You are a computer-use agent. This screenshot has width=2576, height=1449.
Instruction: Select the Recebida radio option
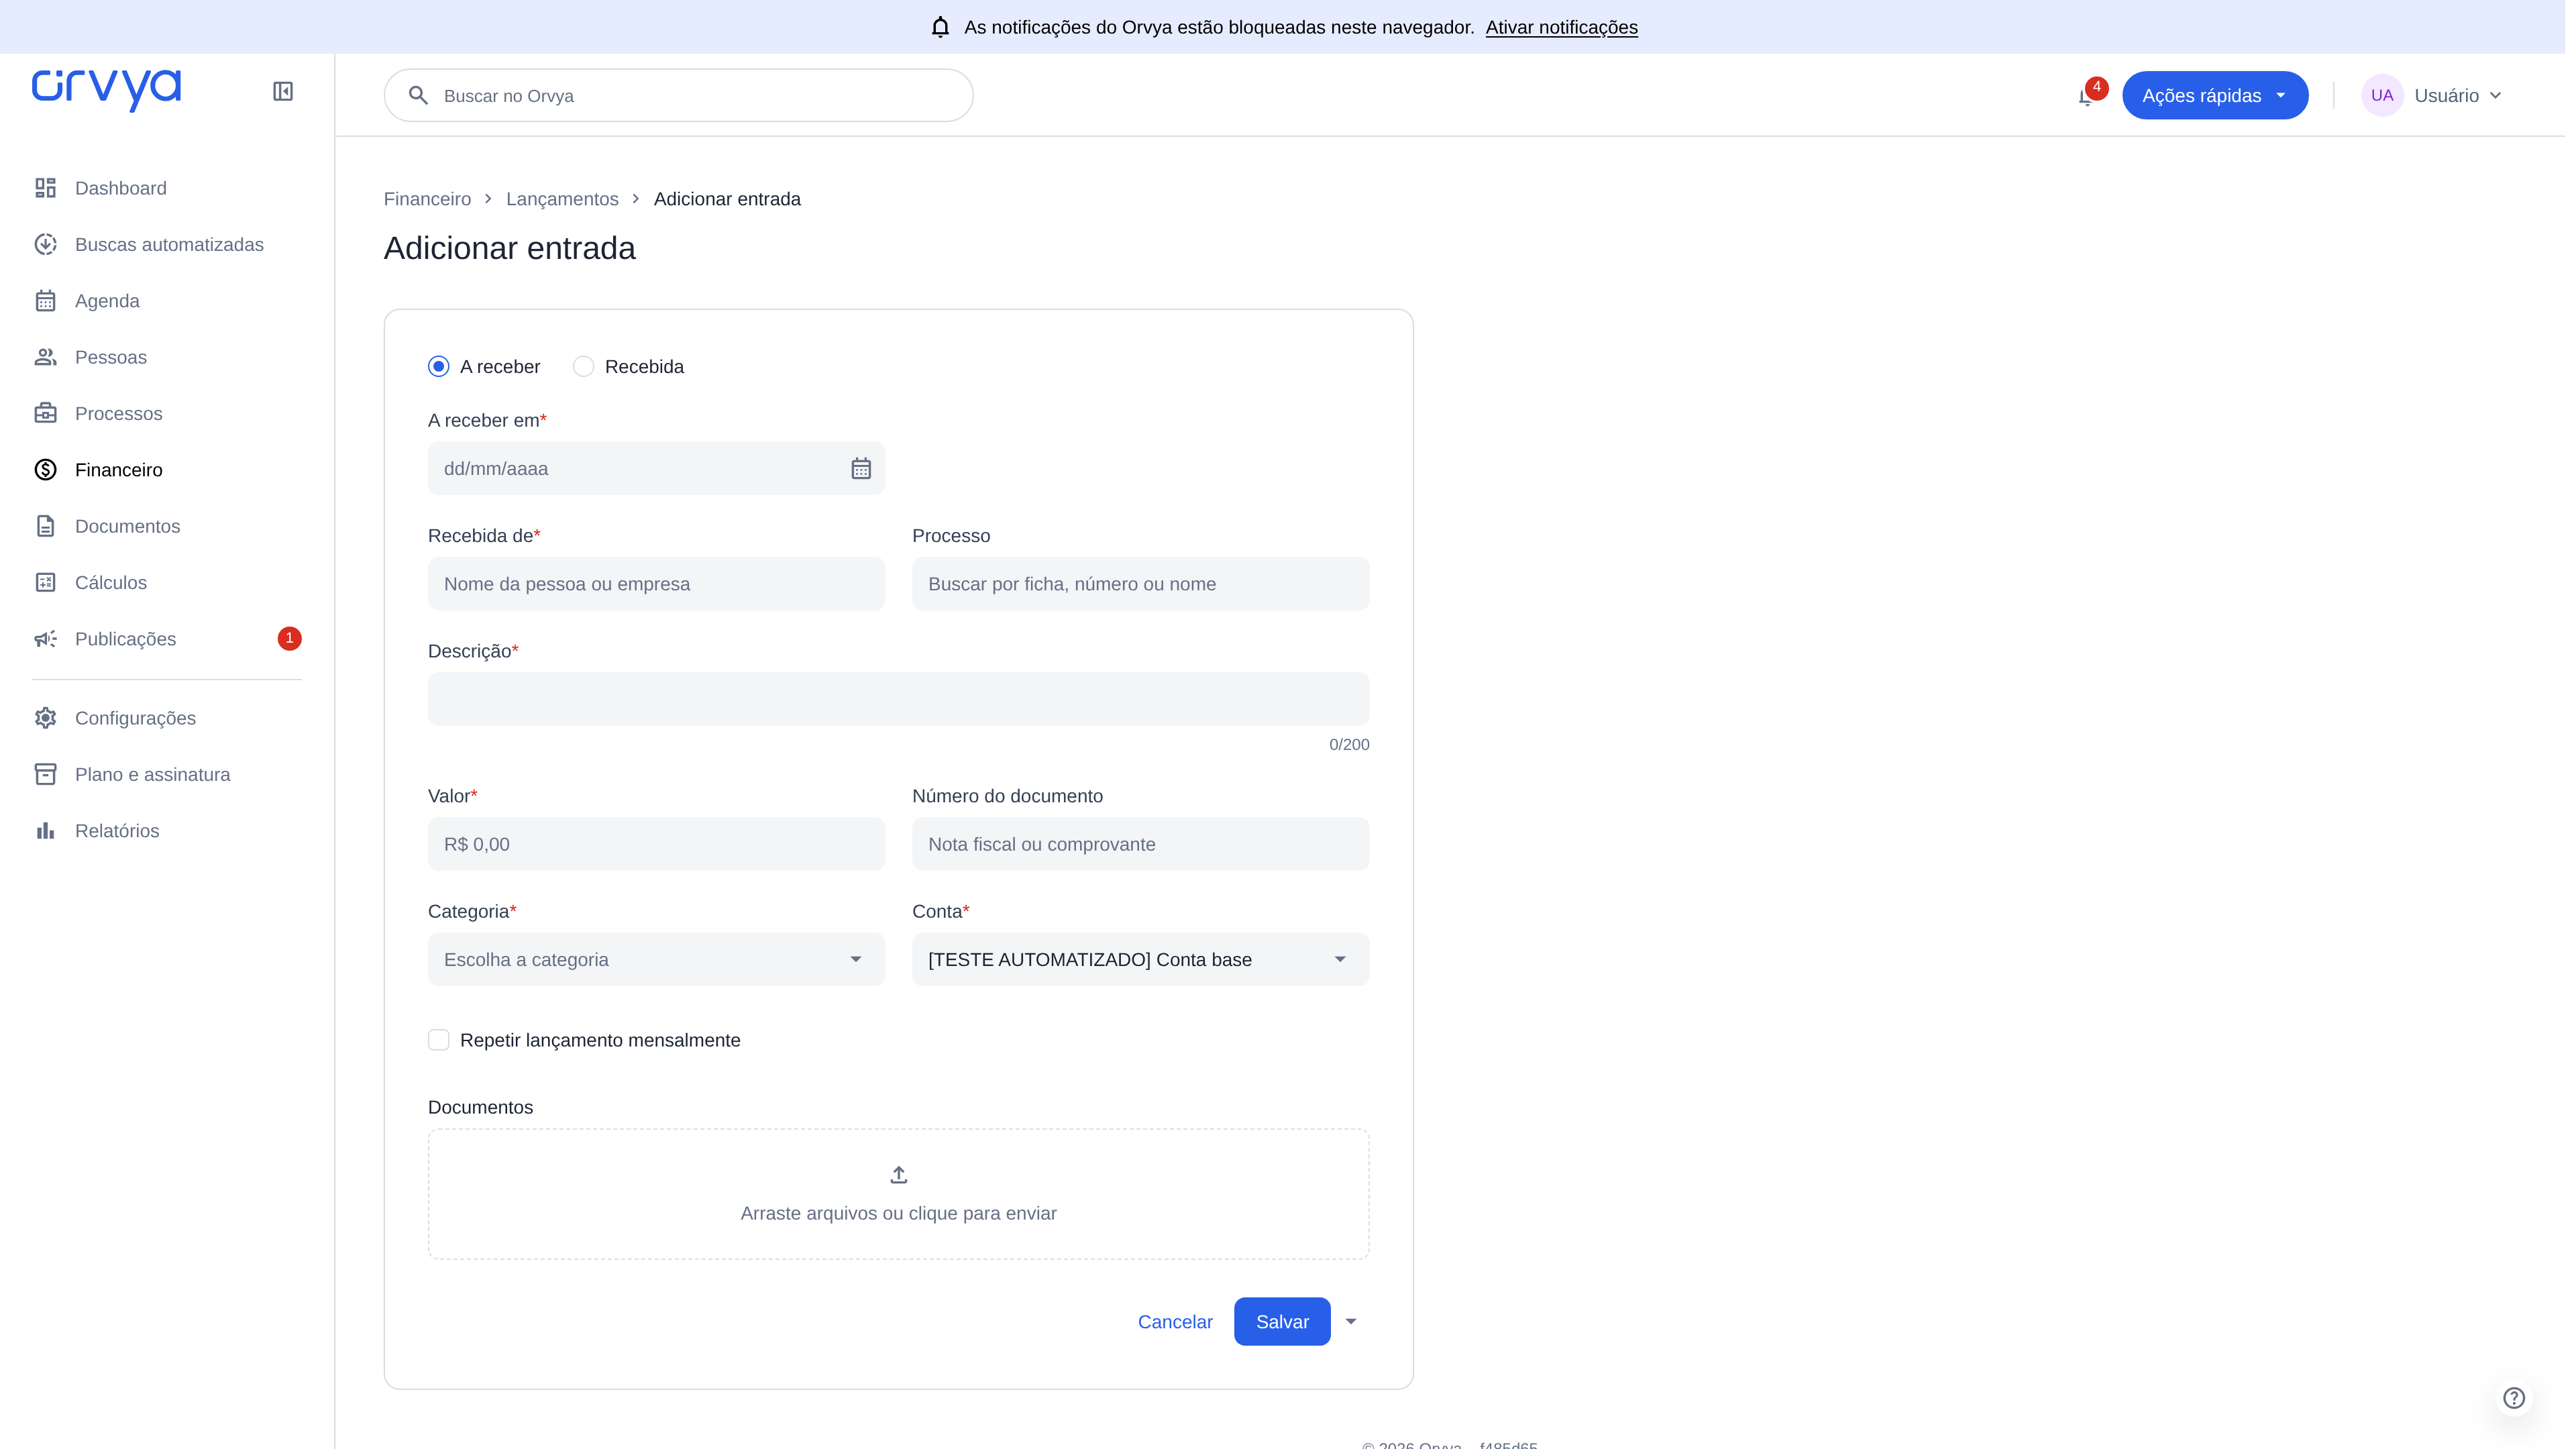click(583, 366)
